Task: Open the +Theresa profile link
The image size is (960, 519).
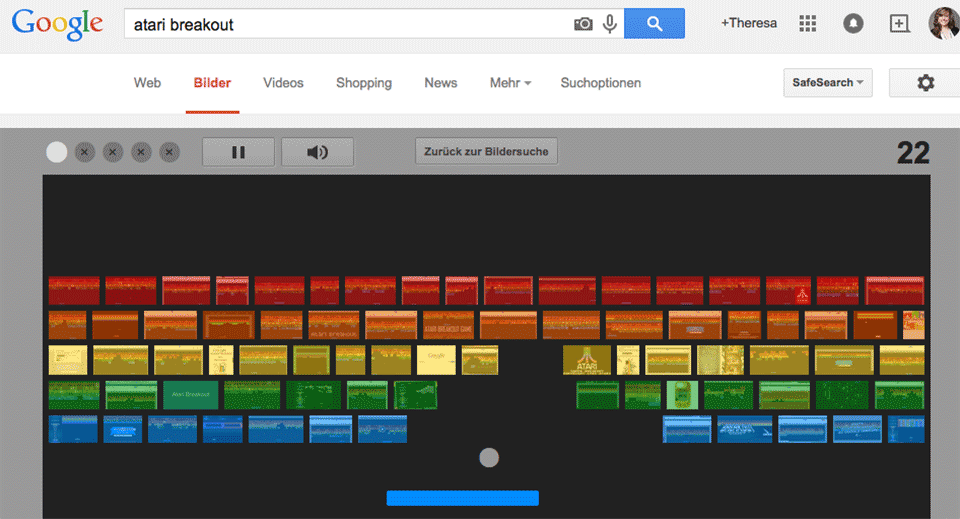Action: pos(749,23)
